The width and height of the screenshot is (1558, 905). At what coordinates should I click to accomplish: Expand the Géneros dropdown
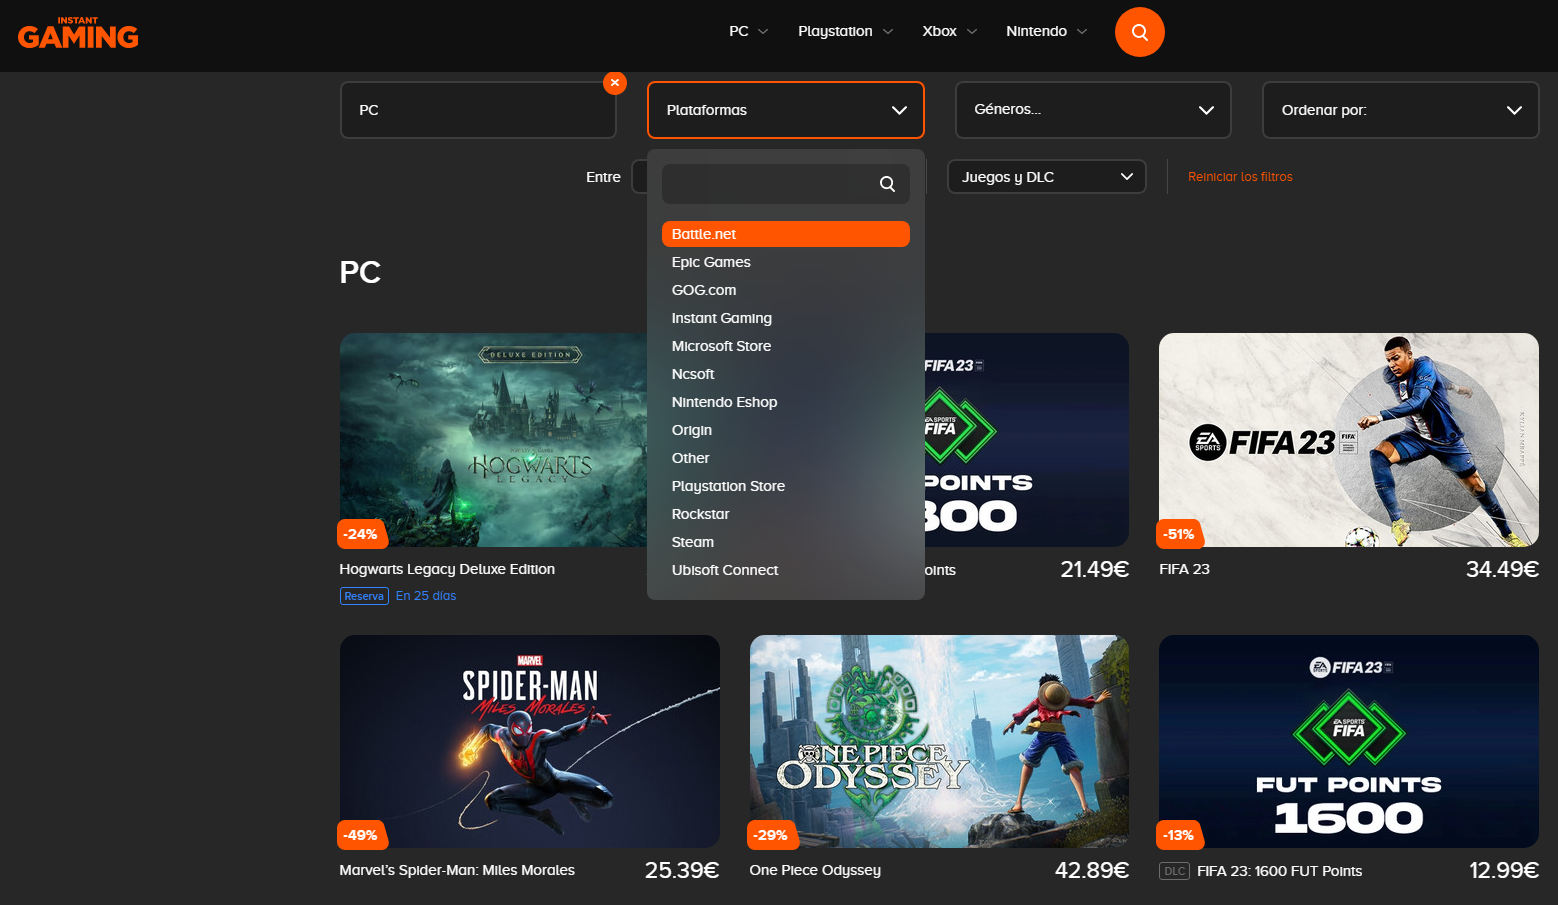[1092, 110]
